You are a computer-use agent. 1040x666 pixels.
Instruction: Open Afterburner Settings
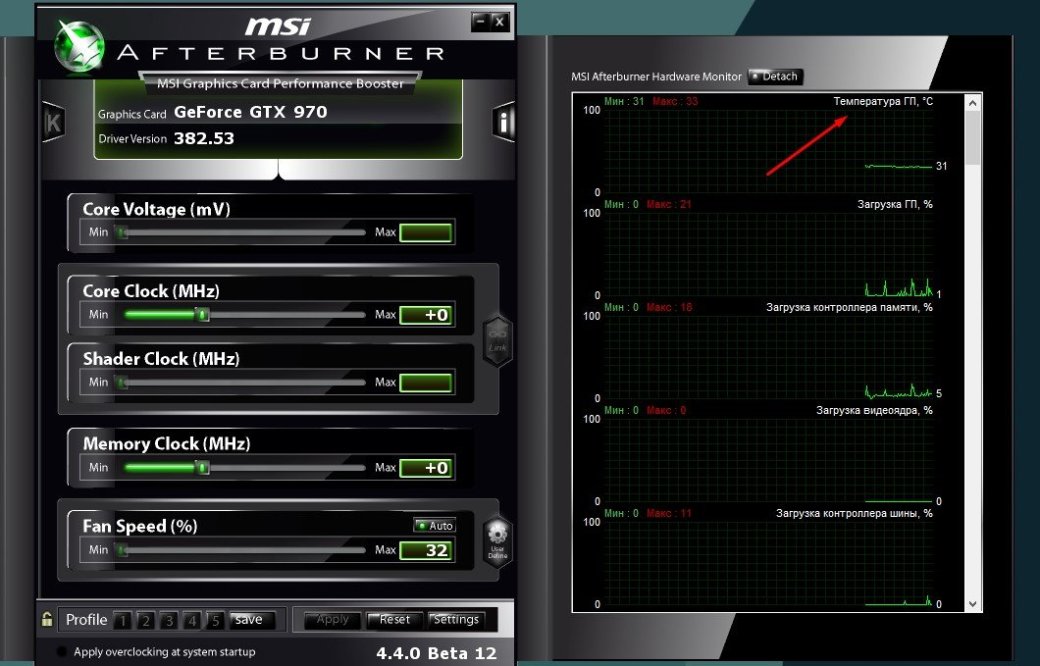click(456, 620)
